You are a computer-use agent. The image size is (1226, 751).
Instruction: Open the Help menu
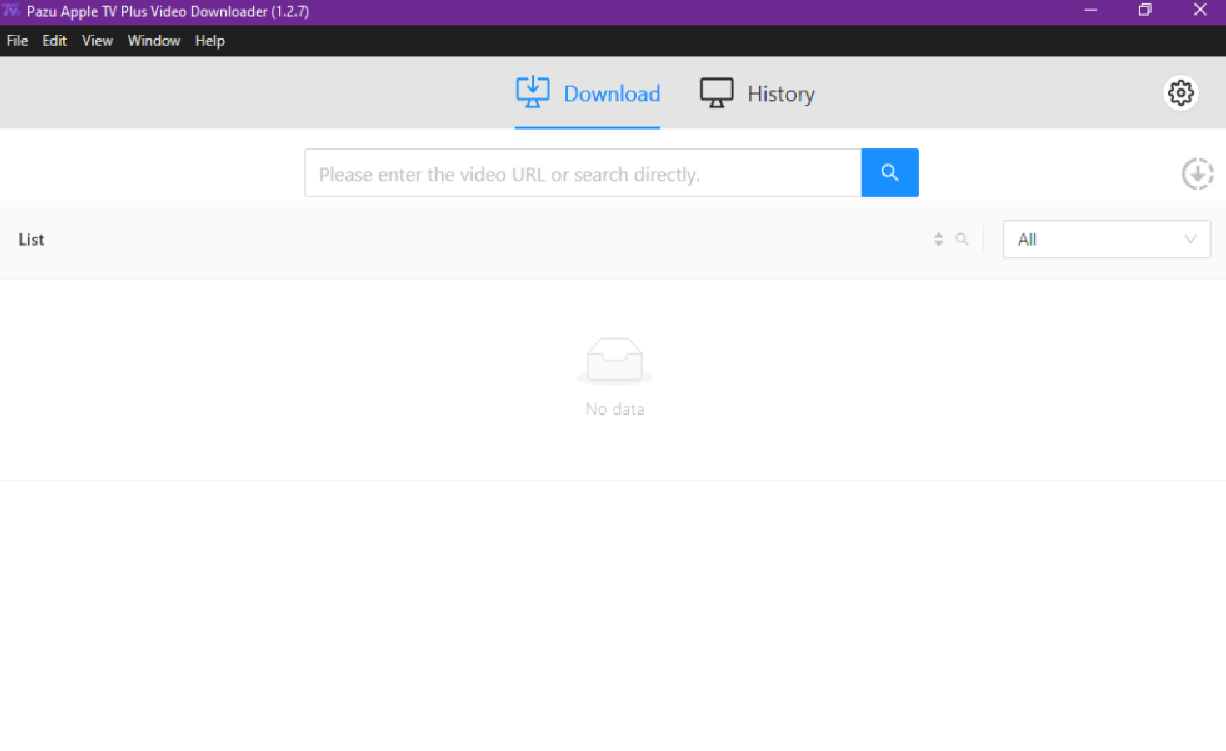pyautogui.click(x=210, y=41)
